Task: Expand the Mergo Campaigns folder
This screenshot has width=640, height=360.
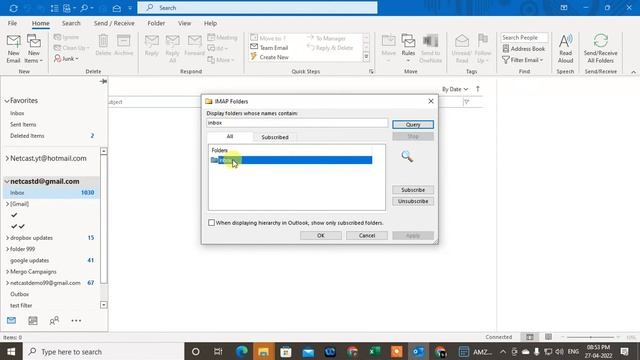Action: pos(7,271)
